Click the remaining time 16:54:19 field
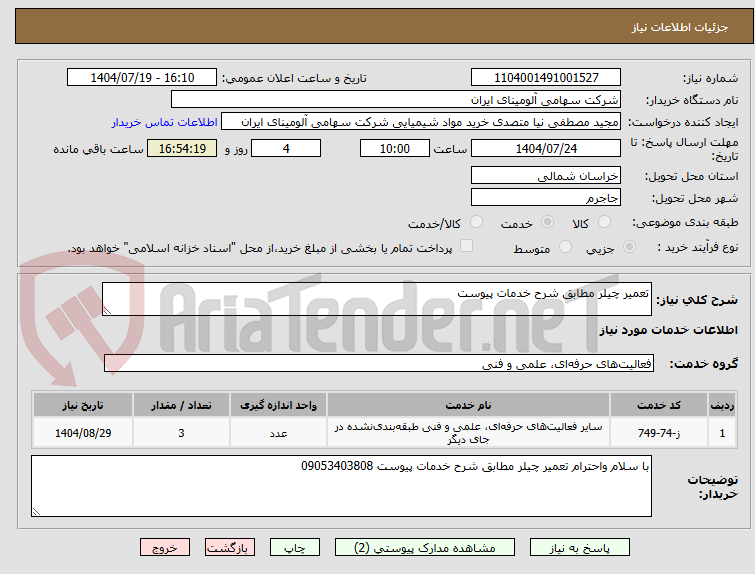755x574 pixels. coord(182,148)
